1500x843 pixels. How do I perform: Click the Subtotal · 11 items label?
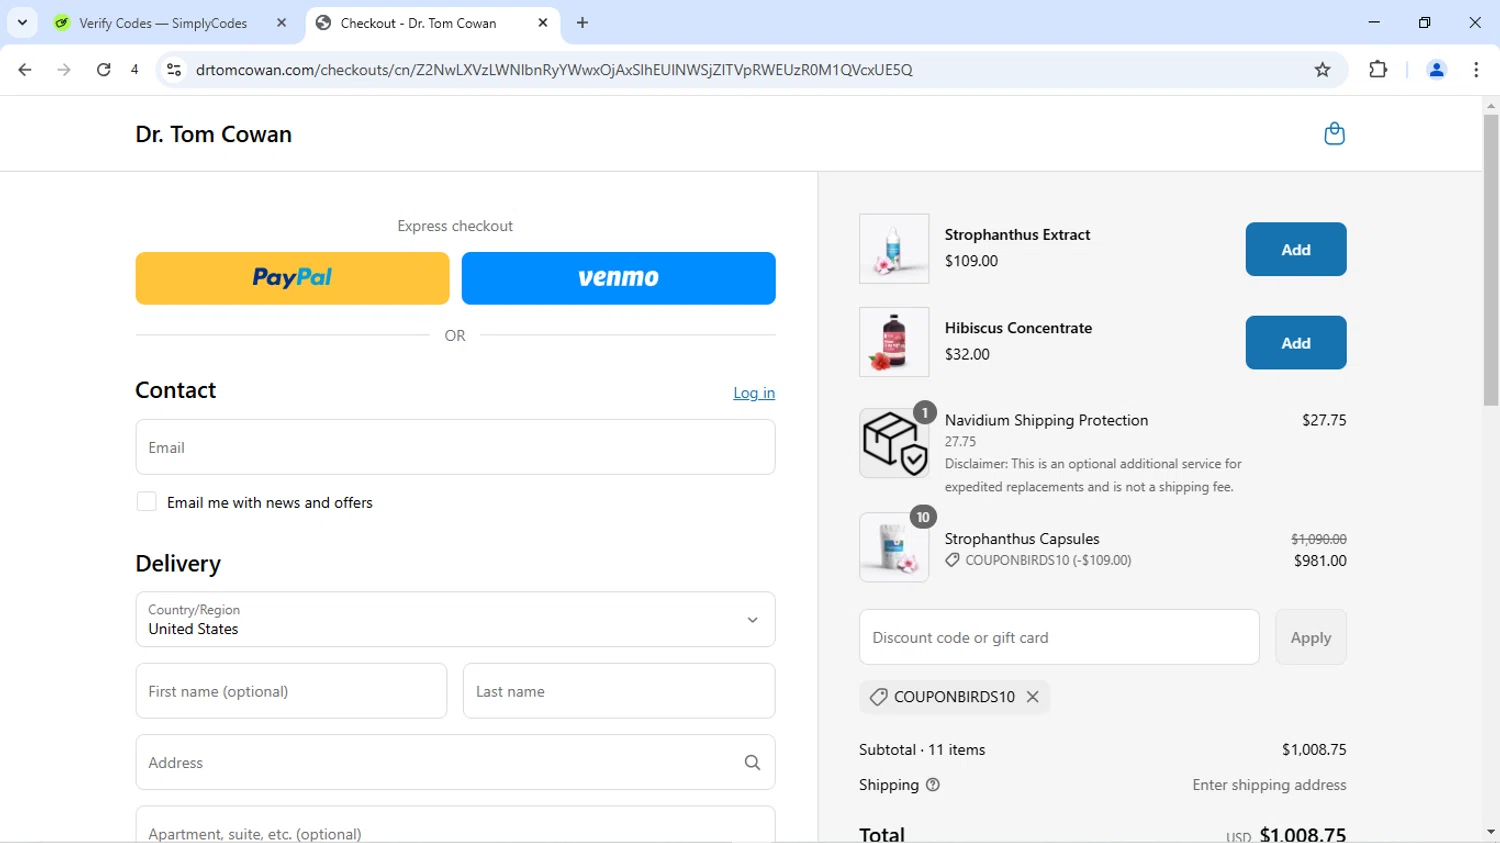[922, 750]
